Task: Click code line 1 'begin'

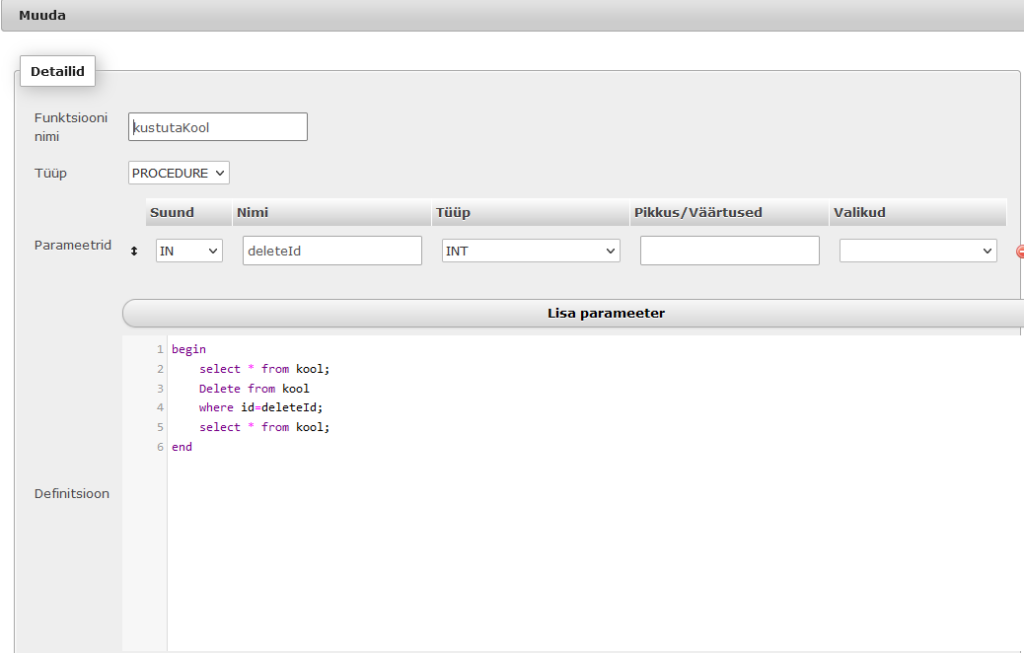Action: [189, 349]
